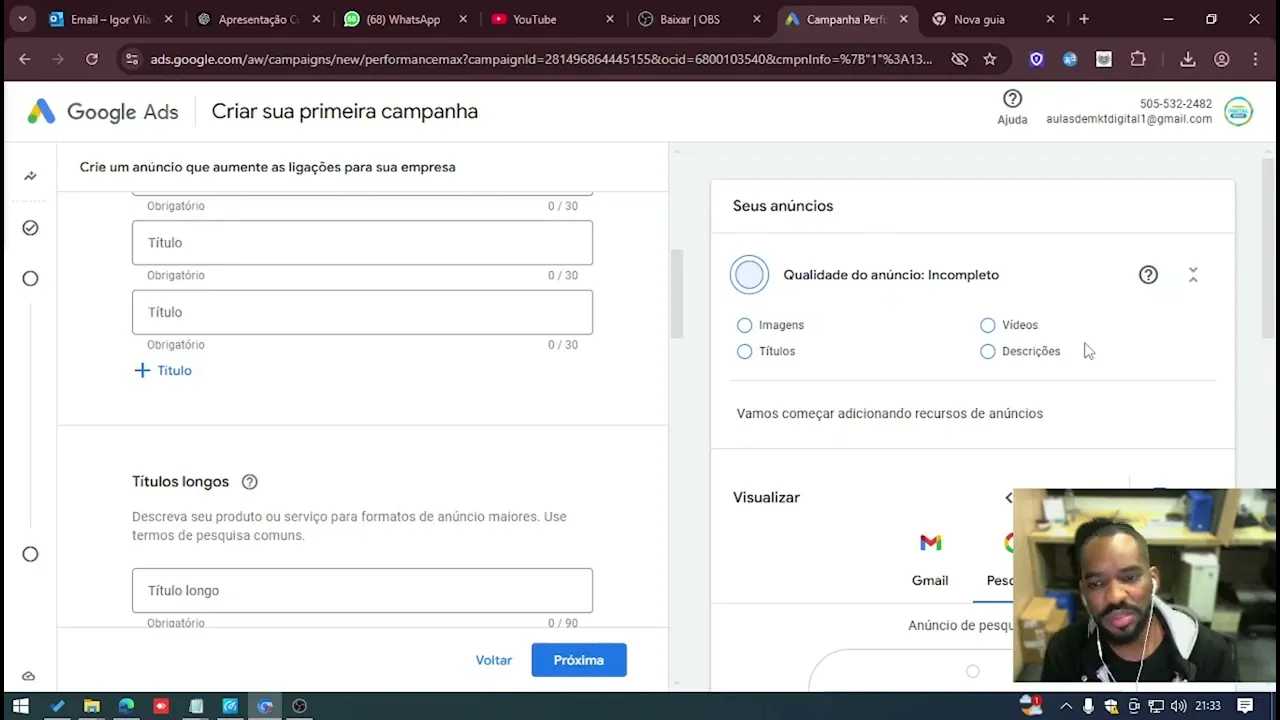The width and height of the screenshot is (1280, 720).
Task: Reload the page with the browser refresh icon
Action: point(92,59)
